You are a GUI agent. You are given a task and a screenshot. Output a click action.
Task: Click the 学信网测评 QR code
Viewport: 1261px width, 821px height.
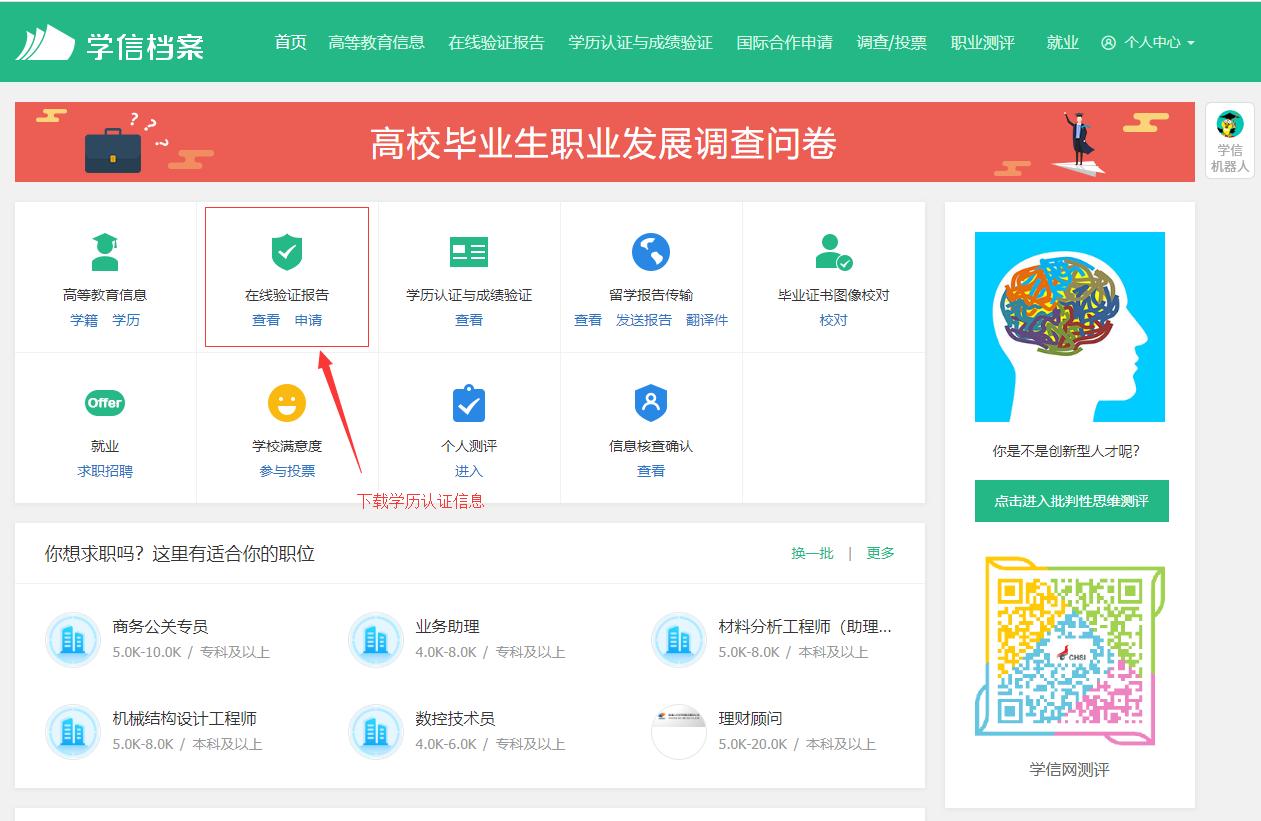[1070, 648]
